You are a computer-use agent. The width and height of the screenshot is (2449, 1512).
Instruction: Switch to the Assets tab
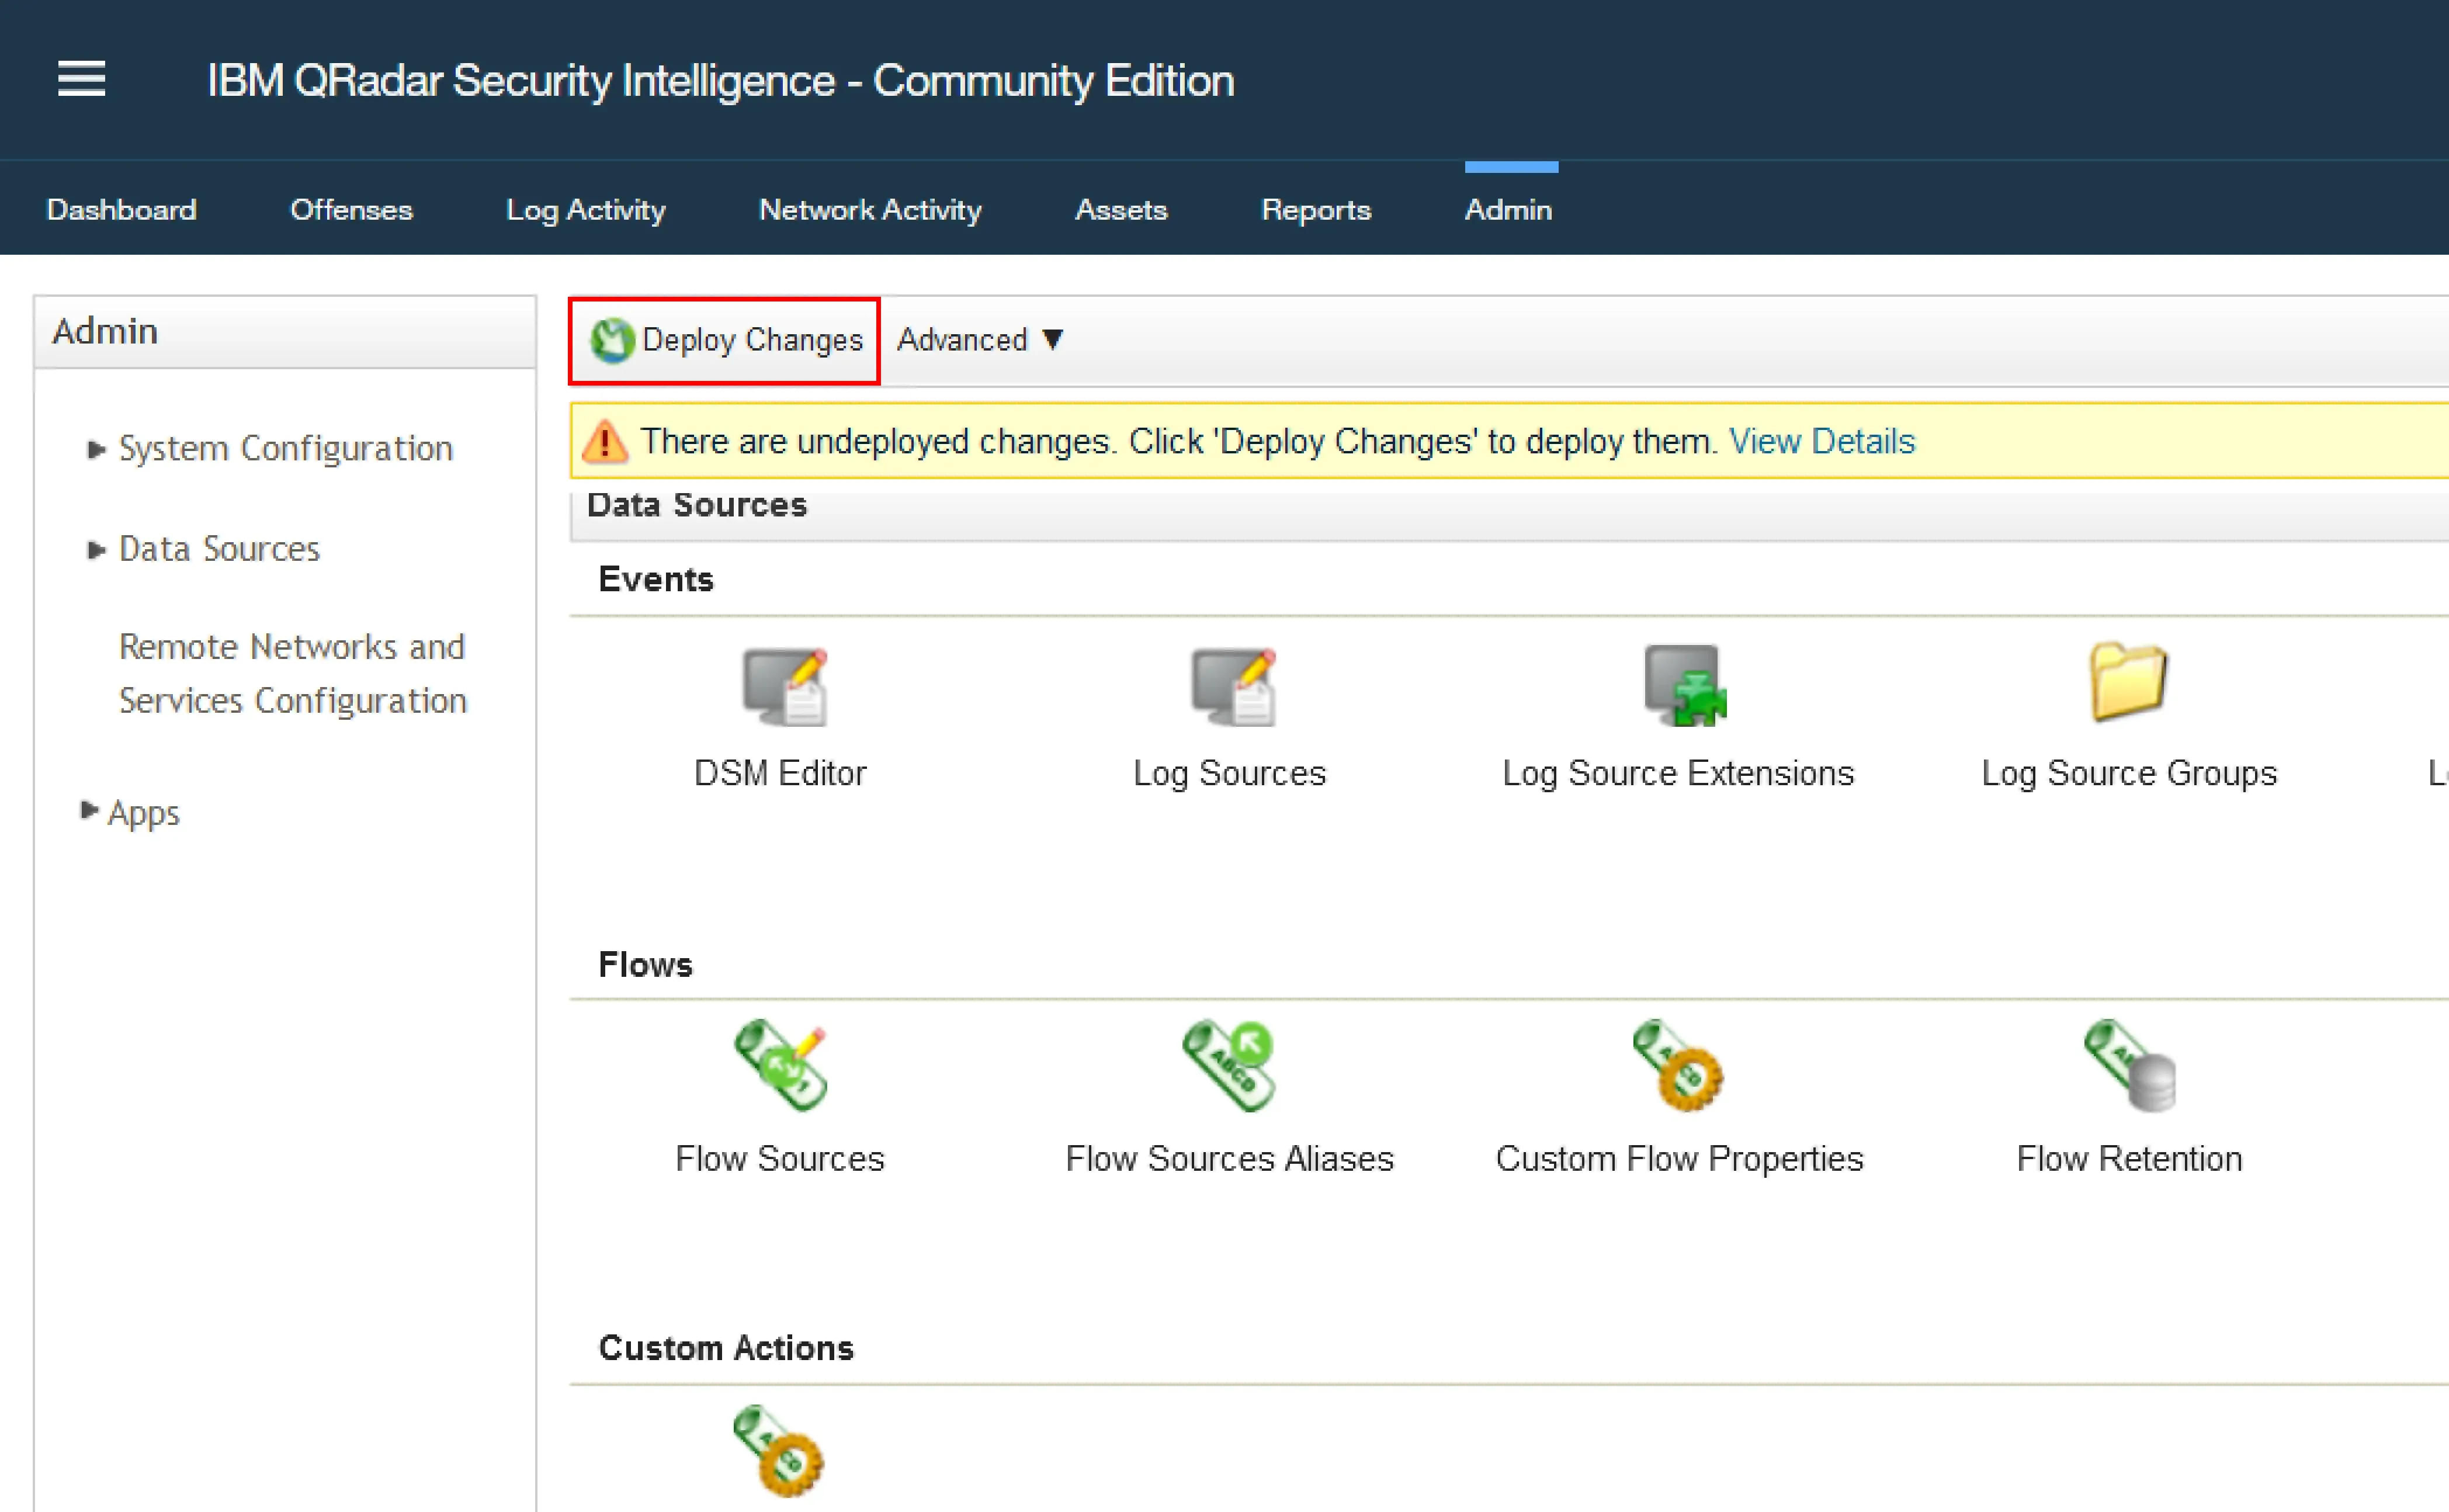[1121, 210]
